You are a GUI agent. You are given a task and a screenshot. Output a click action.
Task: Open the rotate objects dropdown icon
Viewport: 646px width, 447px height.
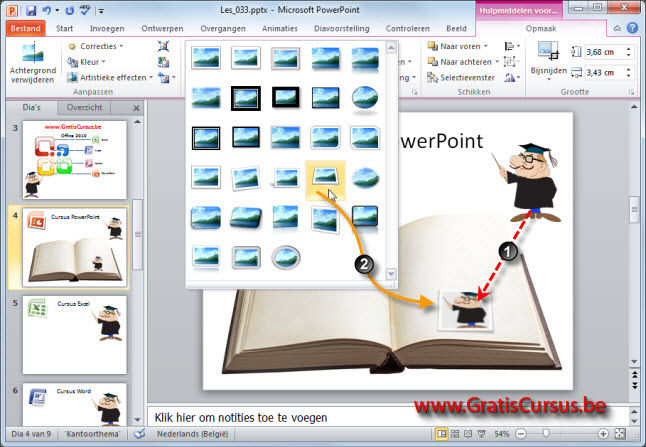[x=512, y=77]
